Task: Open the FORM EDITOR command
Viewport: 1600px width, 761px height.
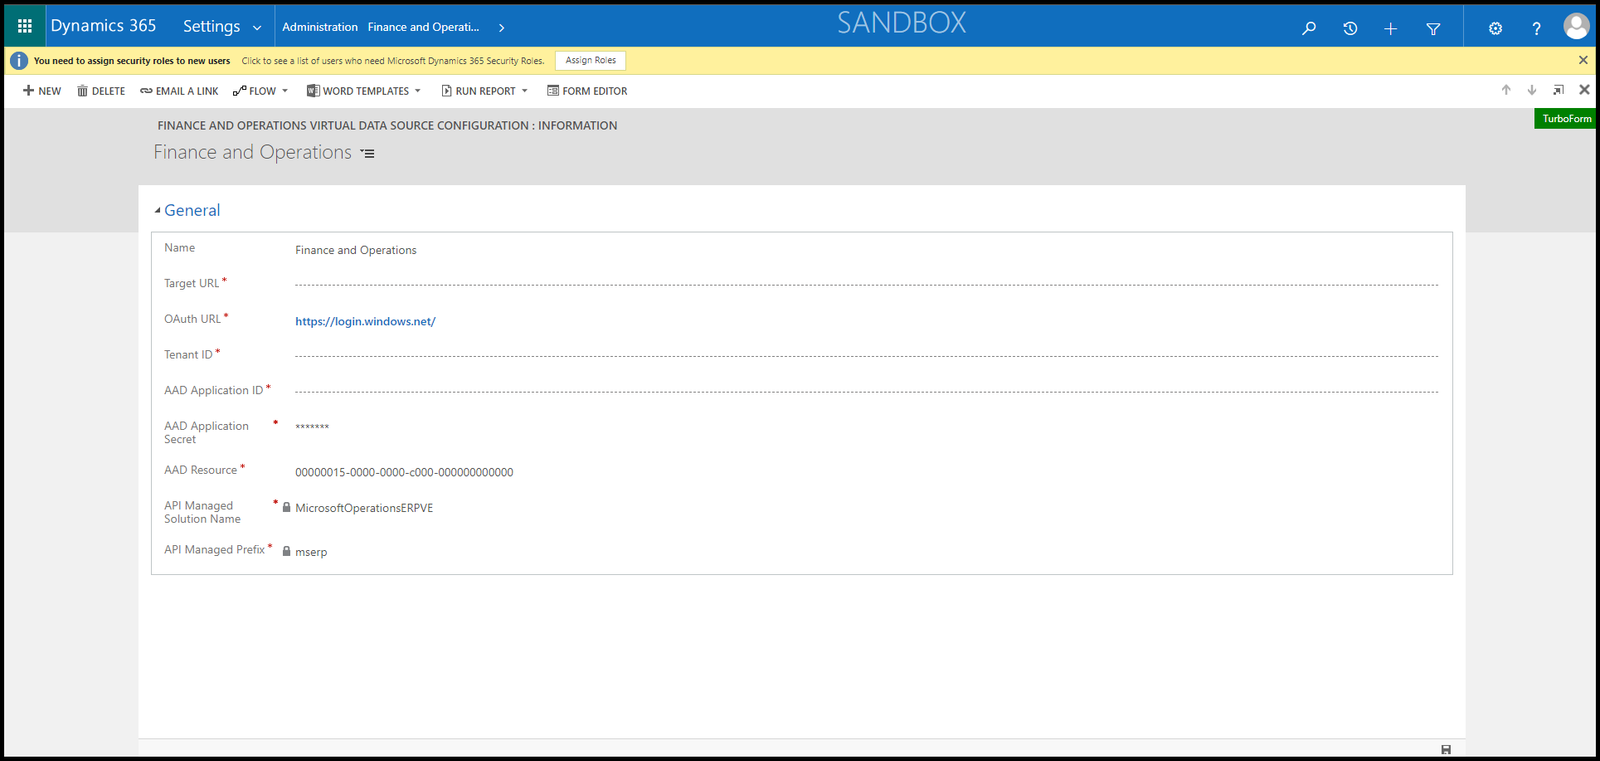Action: tap(587, 91)
